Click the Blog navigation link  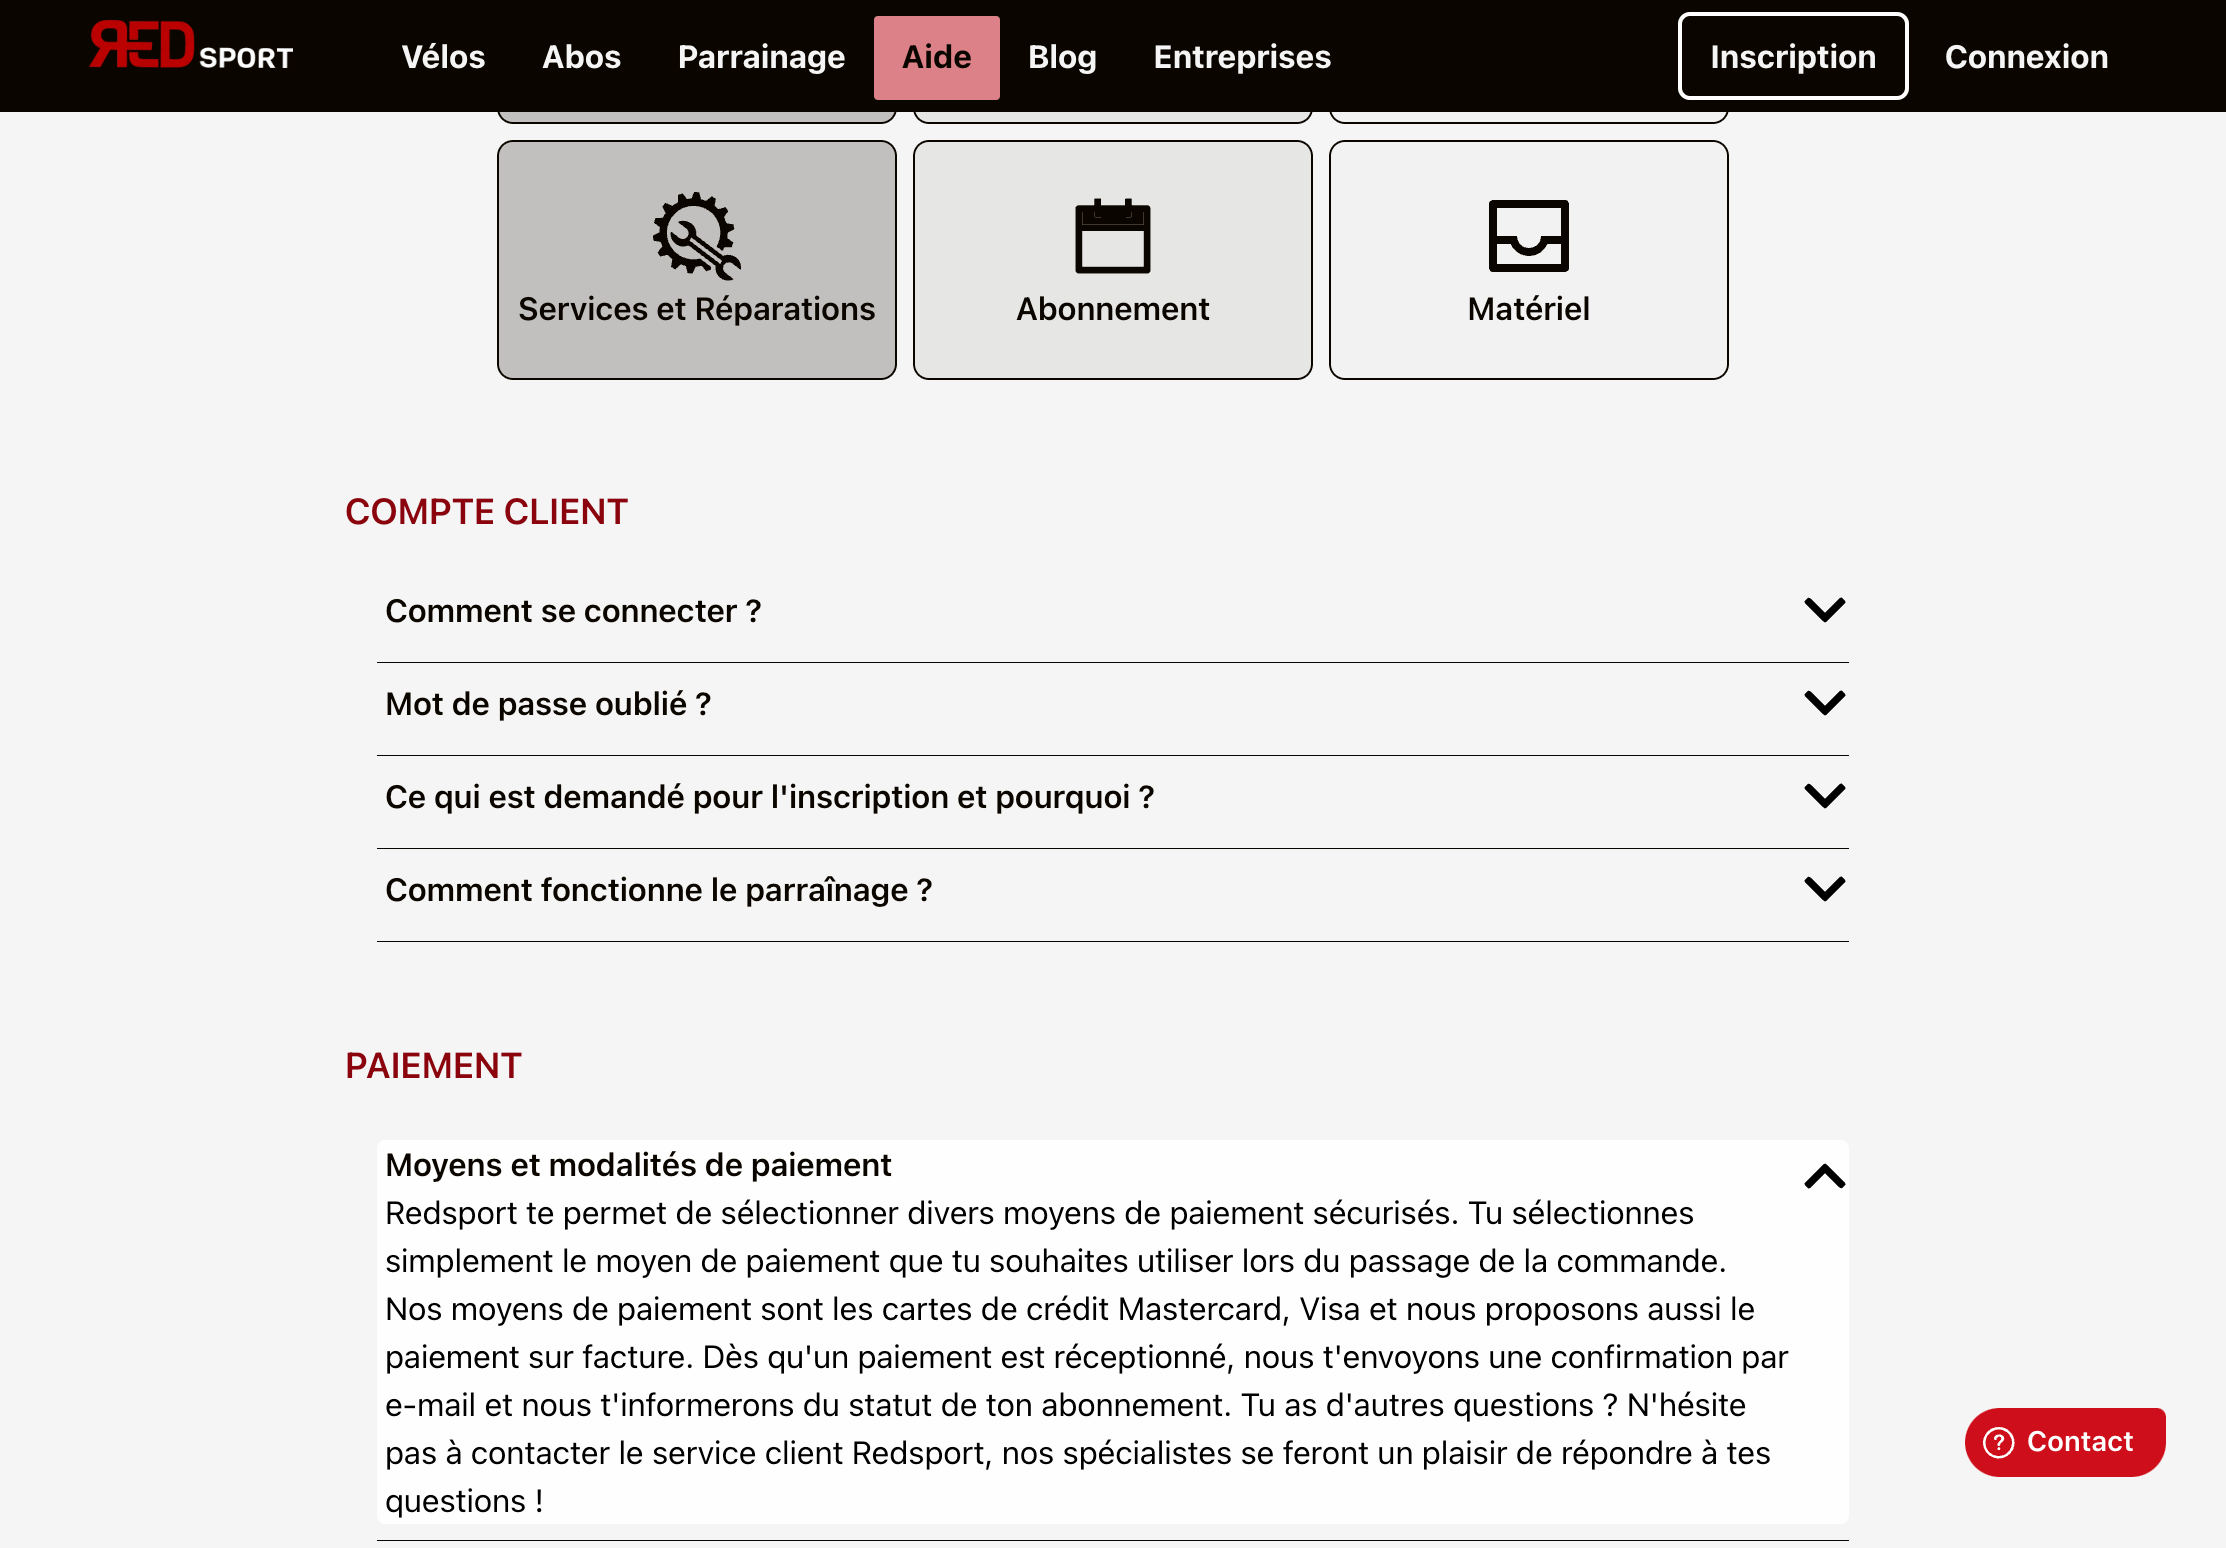click(x=1062, y=58)
